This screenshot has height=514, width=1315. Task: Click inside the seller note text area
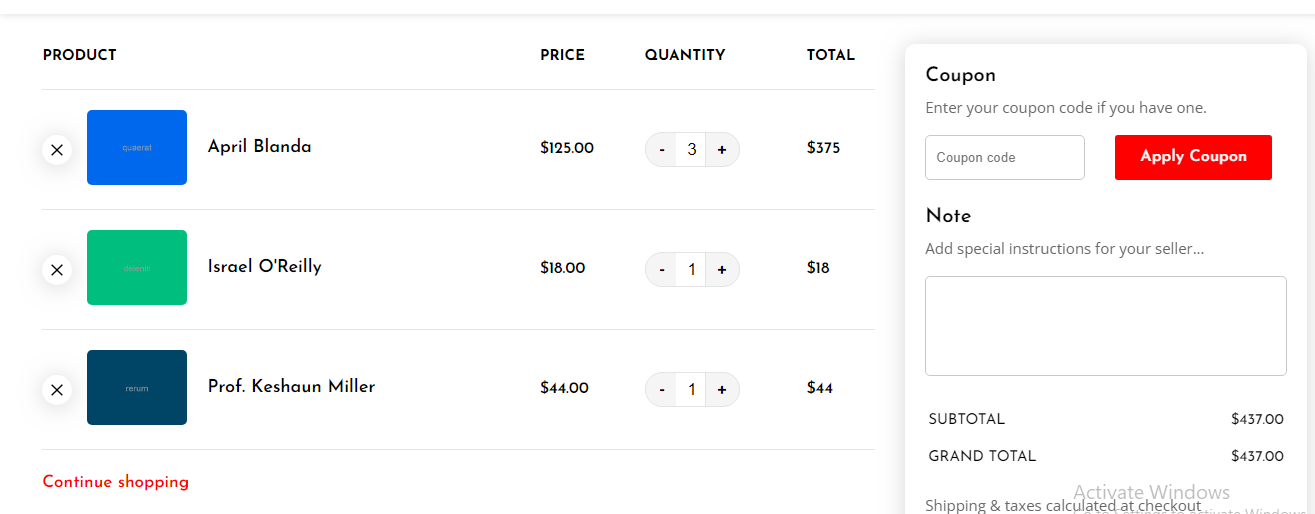pos(1106,326)
